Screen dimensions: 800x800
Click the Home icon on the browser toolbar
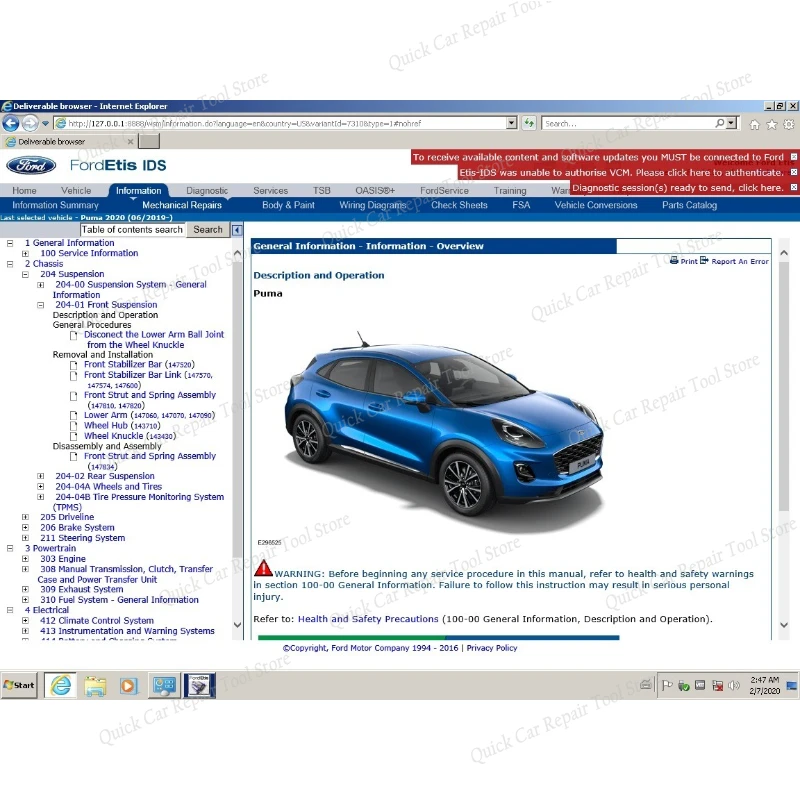(x=755, y=124)
